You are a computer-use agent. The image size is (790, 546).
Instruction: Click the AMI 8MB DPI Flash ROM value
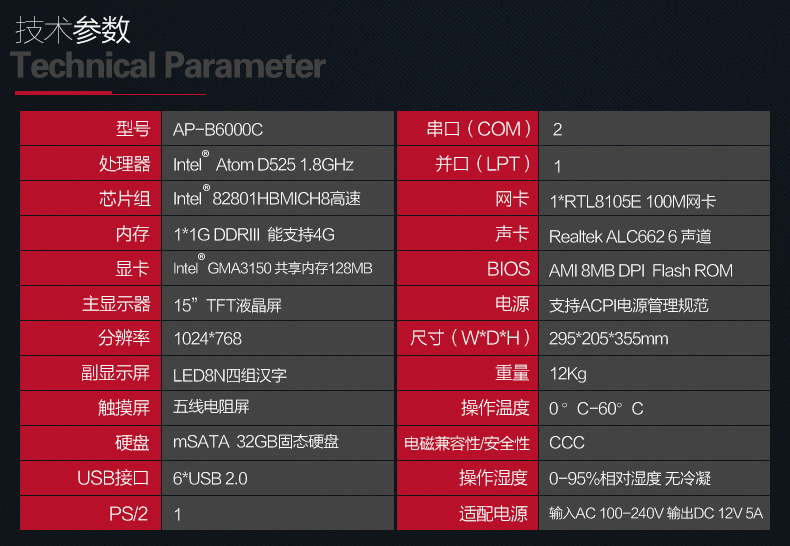(641, 271)
